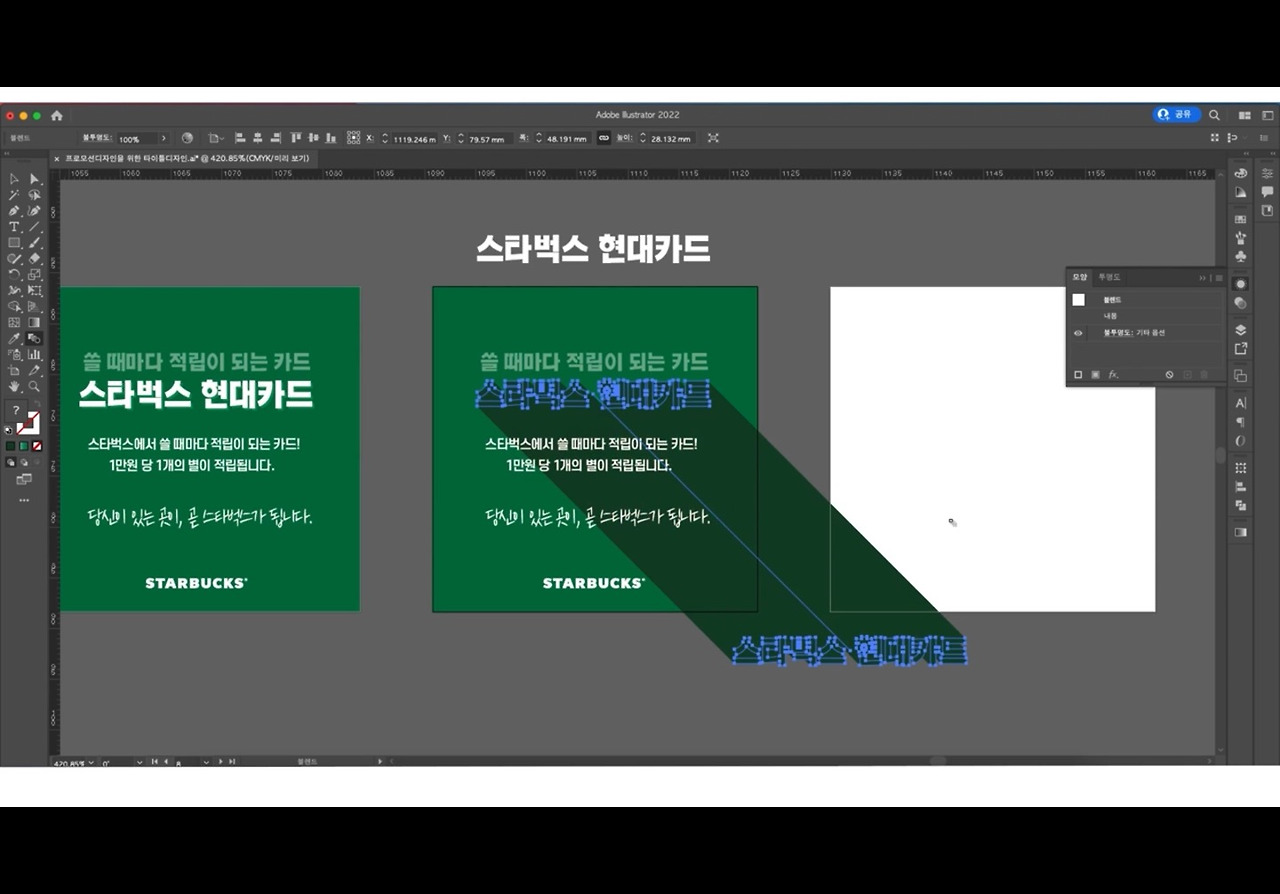The image size is (1280, 894).
Task: Reset to default fill and stroke
Action: tap(10, 429)
